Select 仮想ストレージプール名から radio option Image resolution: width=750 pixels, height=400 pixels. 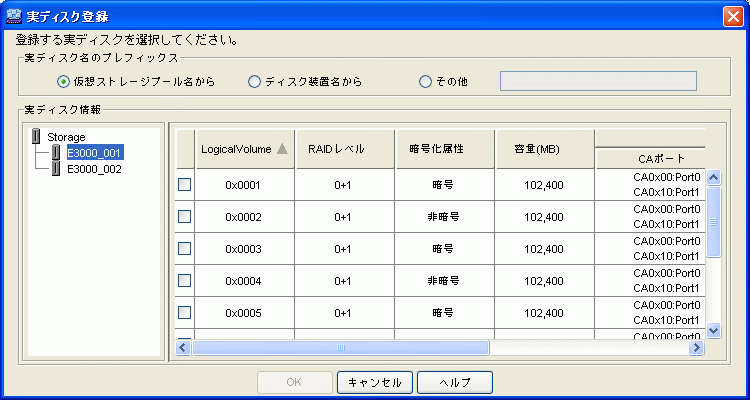point(63,82)
